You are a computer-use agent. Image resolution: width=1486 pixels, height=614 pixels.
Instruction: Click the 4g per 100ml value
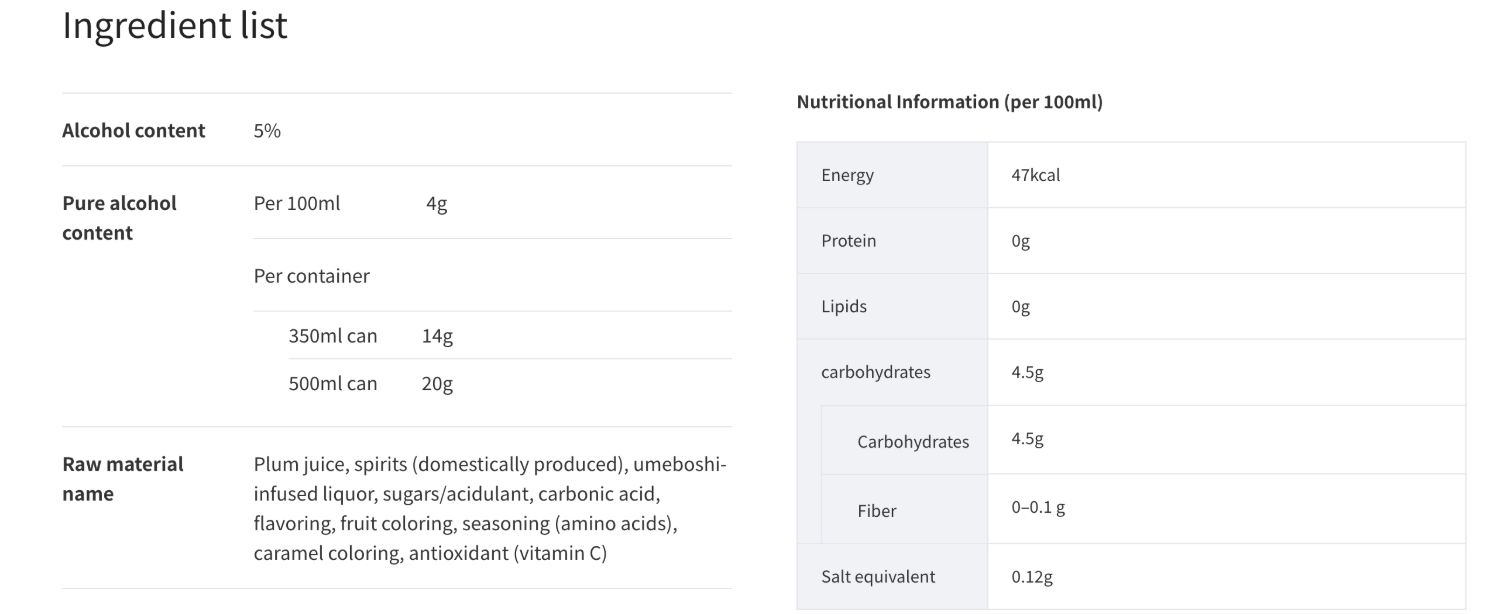pyautogui.click(x=436, y=204)
